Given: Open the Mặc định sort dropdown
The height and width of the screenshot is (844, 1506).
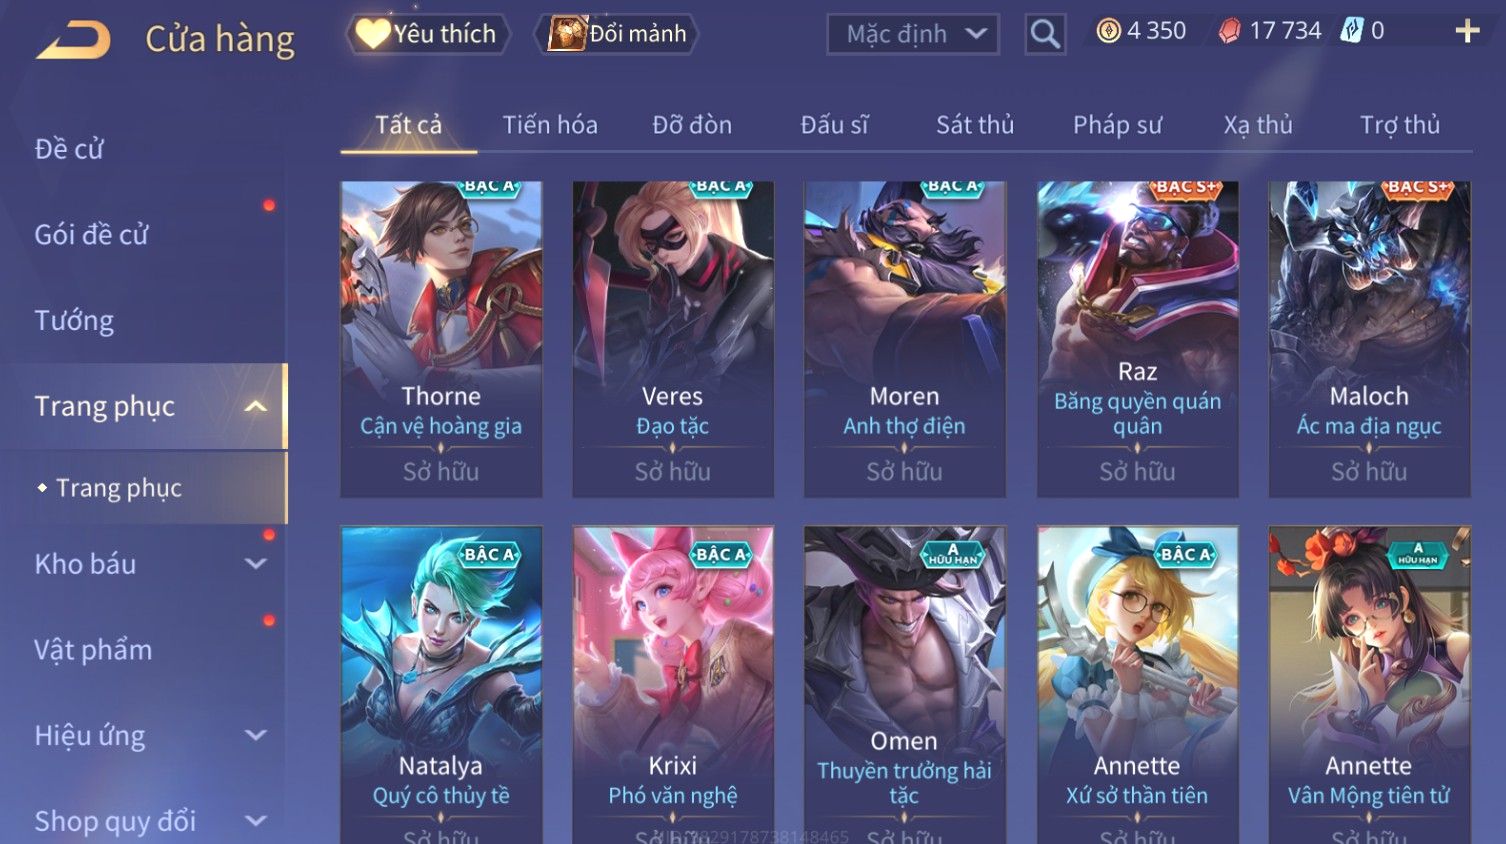Looking at the screenshot, I should [913, 34].
